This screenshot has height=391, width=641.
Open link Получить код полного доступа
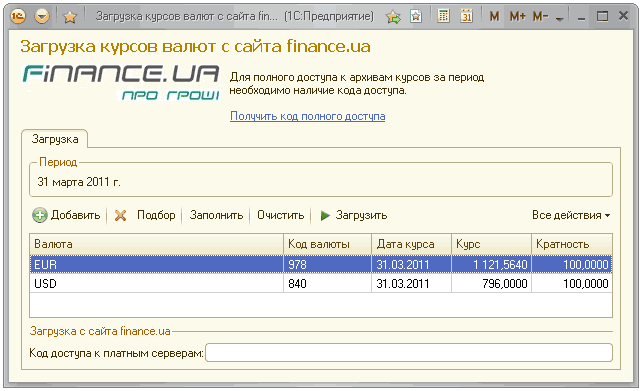tap(307, 116)
